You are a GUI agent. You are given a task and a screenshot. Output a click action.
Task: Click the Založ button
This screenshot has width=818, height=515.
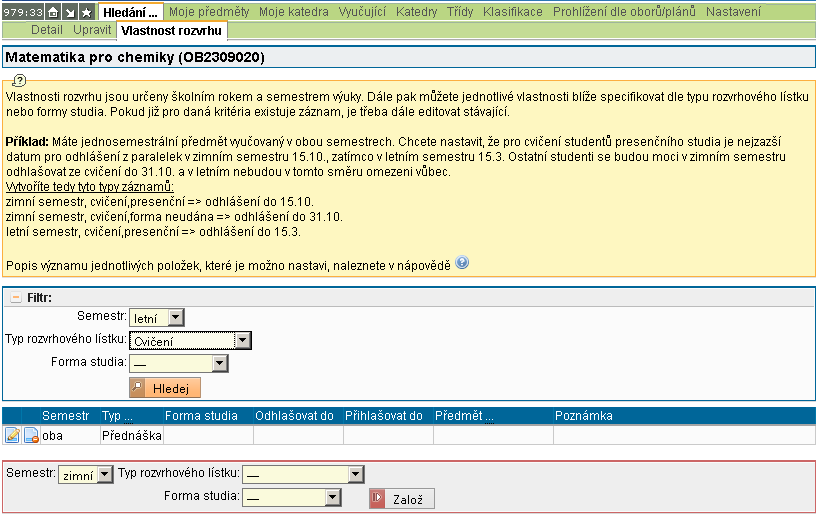coord(402,498)
